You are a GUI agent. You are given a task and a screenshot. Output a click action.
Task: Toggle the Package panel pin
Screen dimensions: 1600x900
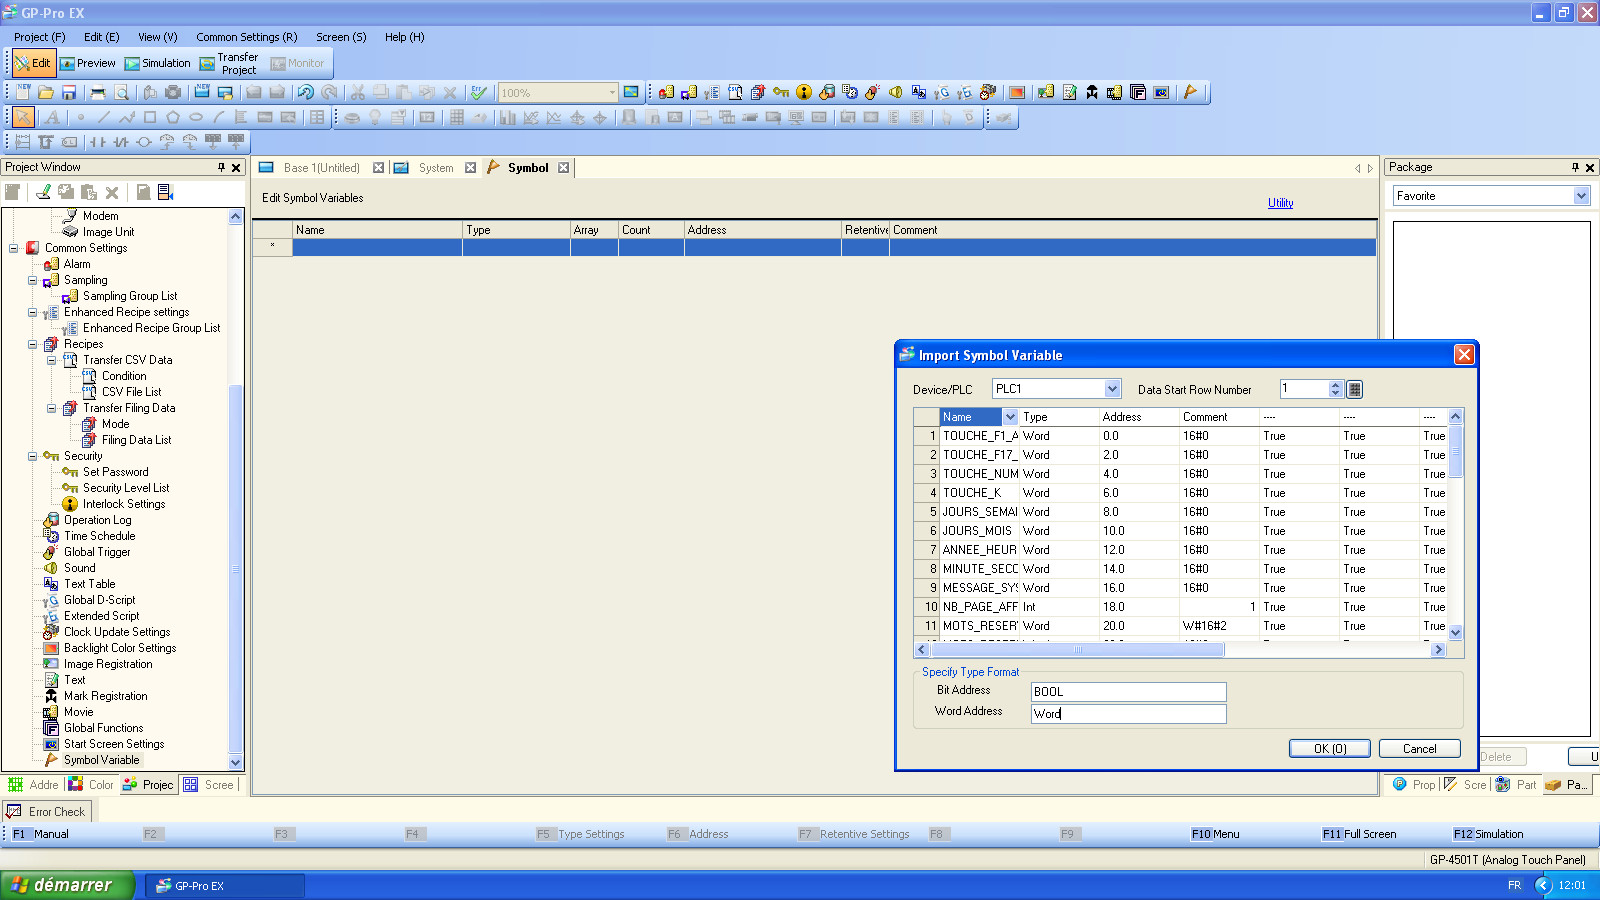coord(1575,167)
